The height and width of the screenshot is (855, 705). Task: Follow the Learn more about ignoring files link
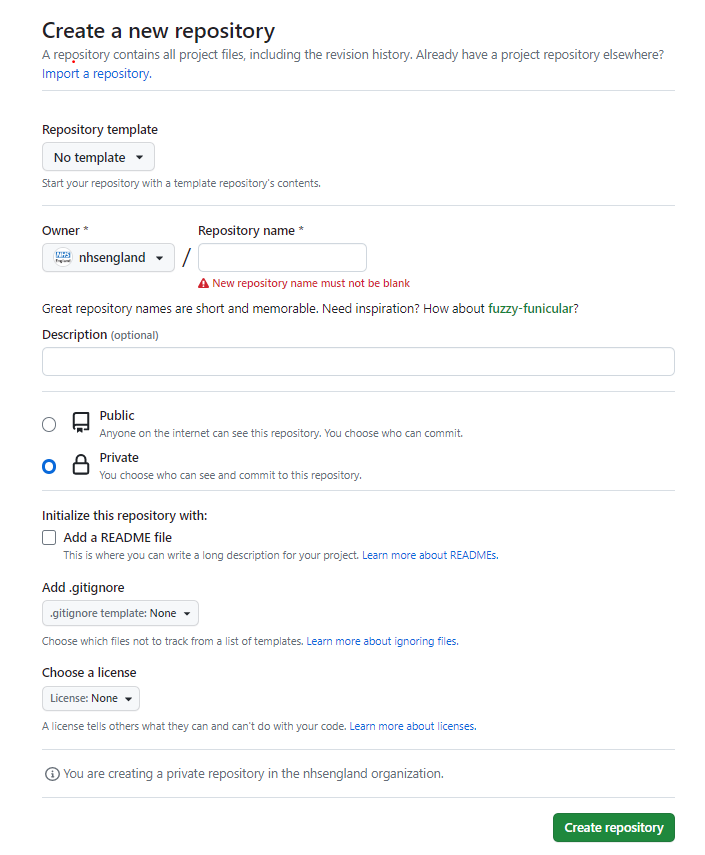click(x=382, y=641)
